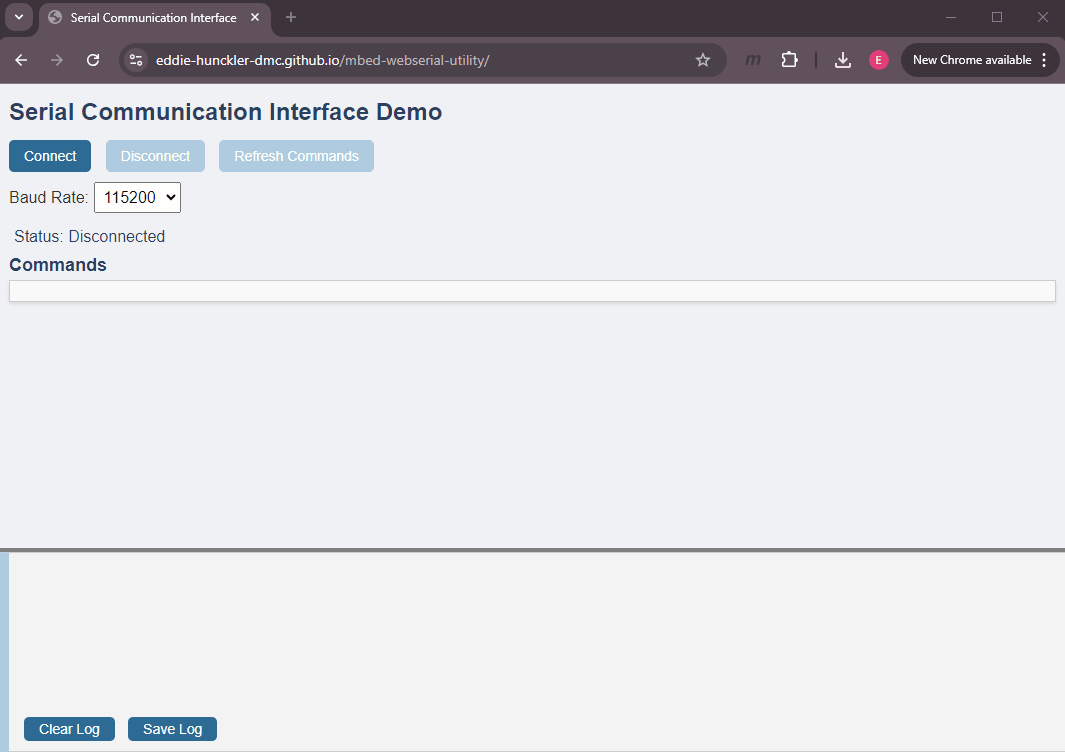Click the faded 'm' extension icon

pyautogui.click(x=753, y=60)
